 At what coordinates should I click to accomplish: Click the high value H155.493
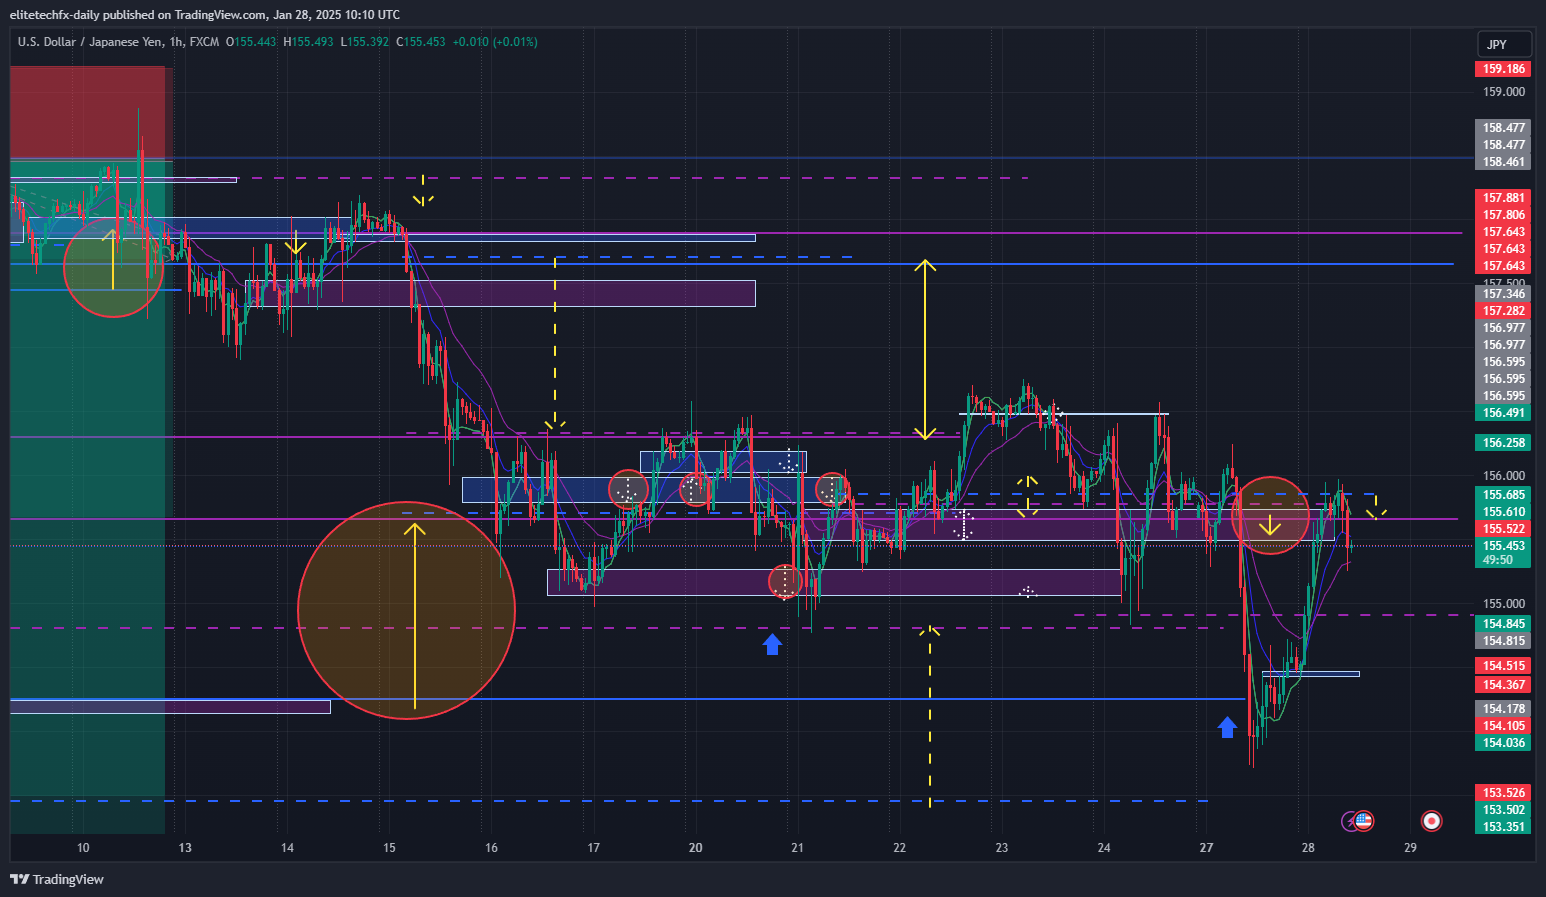point(308,42)
